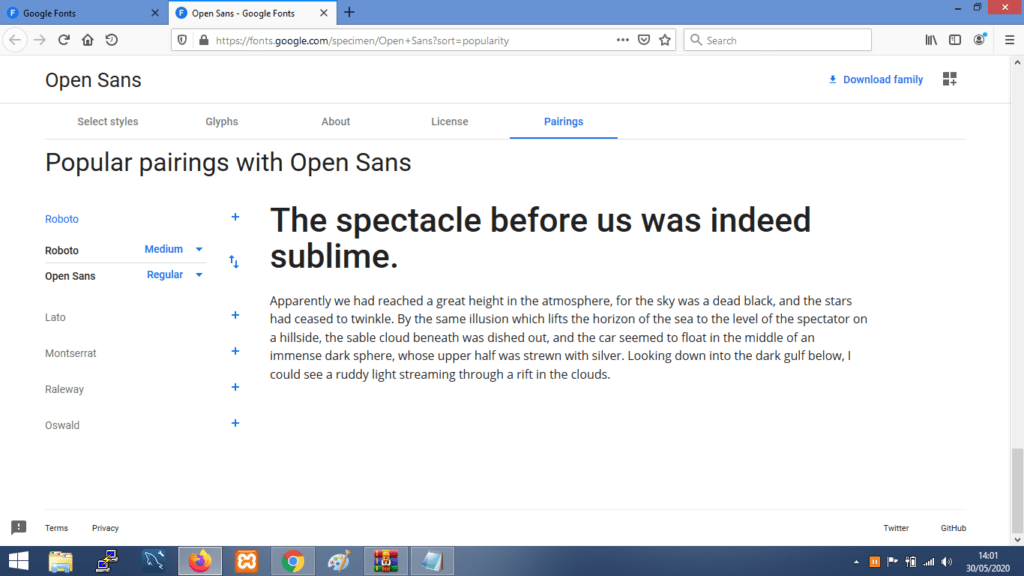Add the Lato pairing with plus
The height and width of the screenshot is (576, 1024).
(235, 315)
